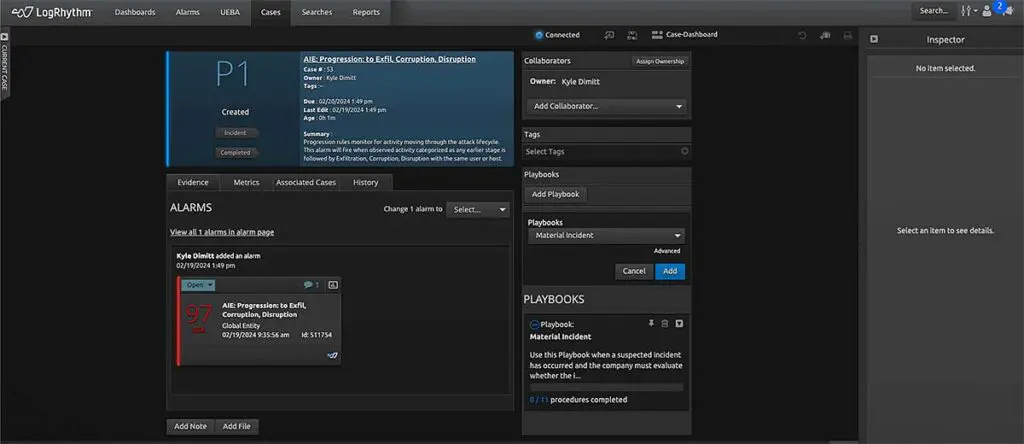1024x444 pixels.
Task: Open the alarm status Open dropdown
Action: point(199,285)
